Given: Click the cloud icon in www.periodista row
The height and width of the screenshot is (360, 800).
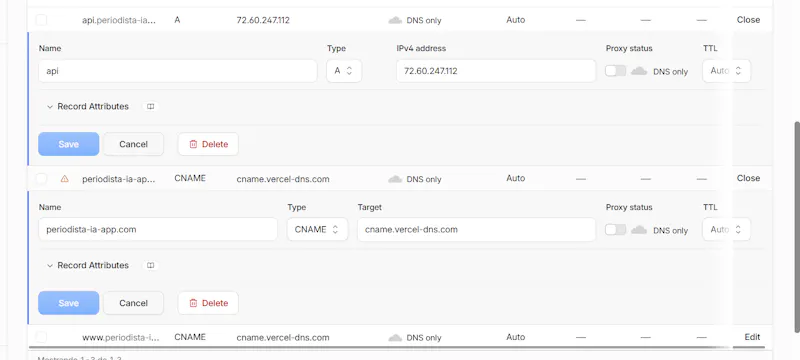Looking at the screenshot, I should coord(395,338).
